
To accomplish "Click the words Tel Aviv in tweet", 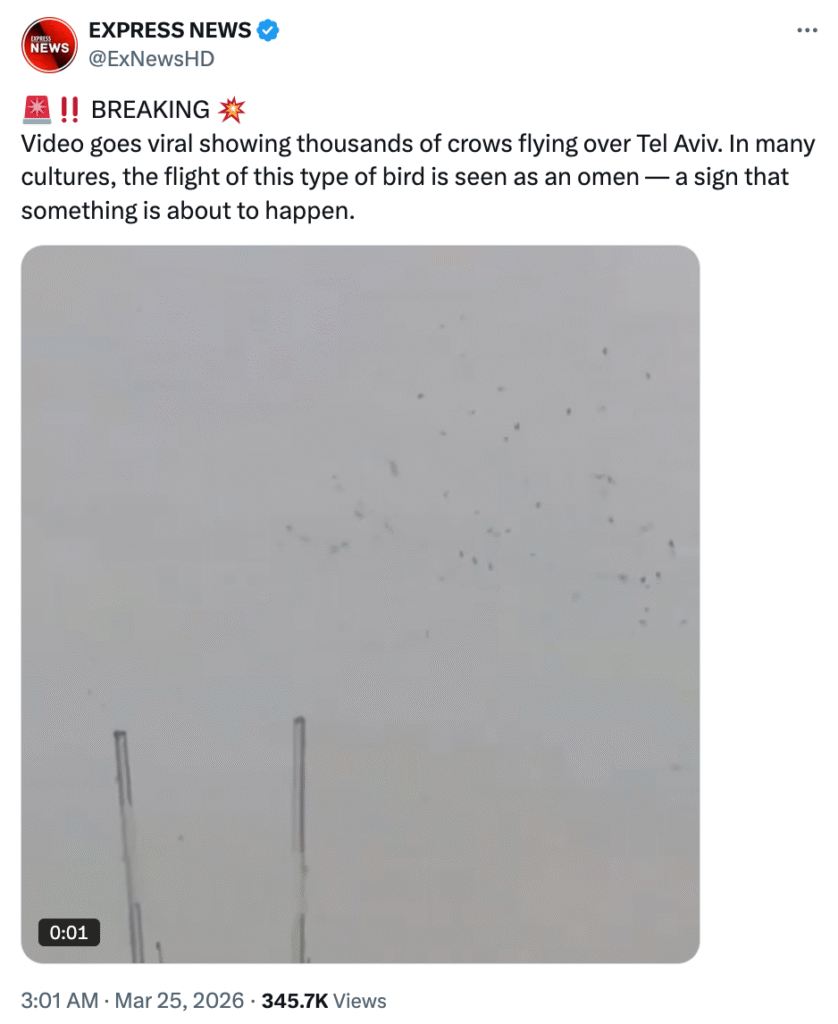I will tap(679, 144).
